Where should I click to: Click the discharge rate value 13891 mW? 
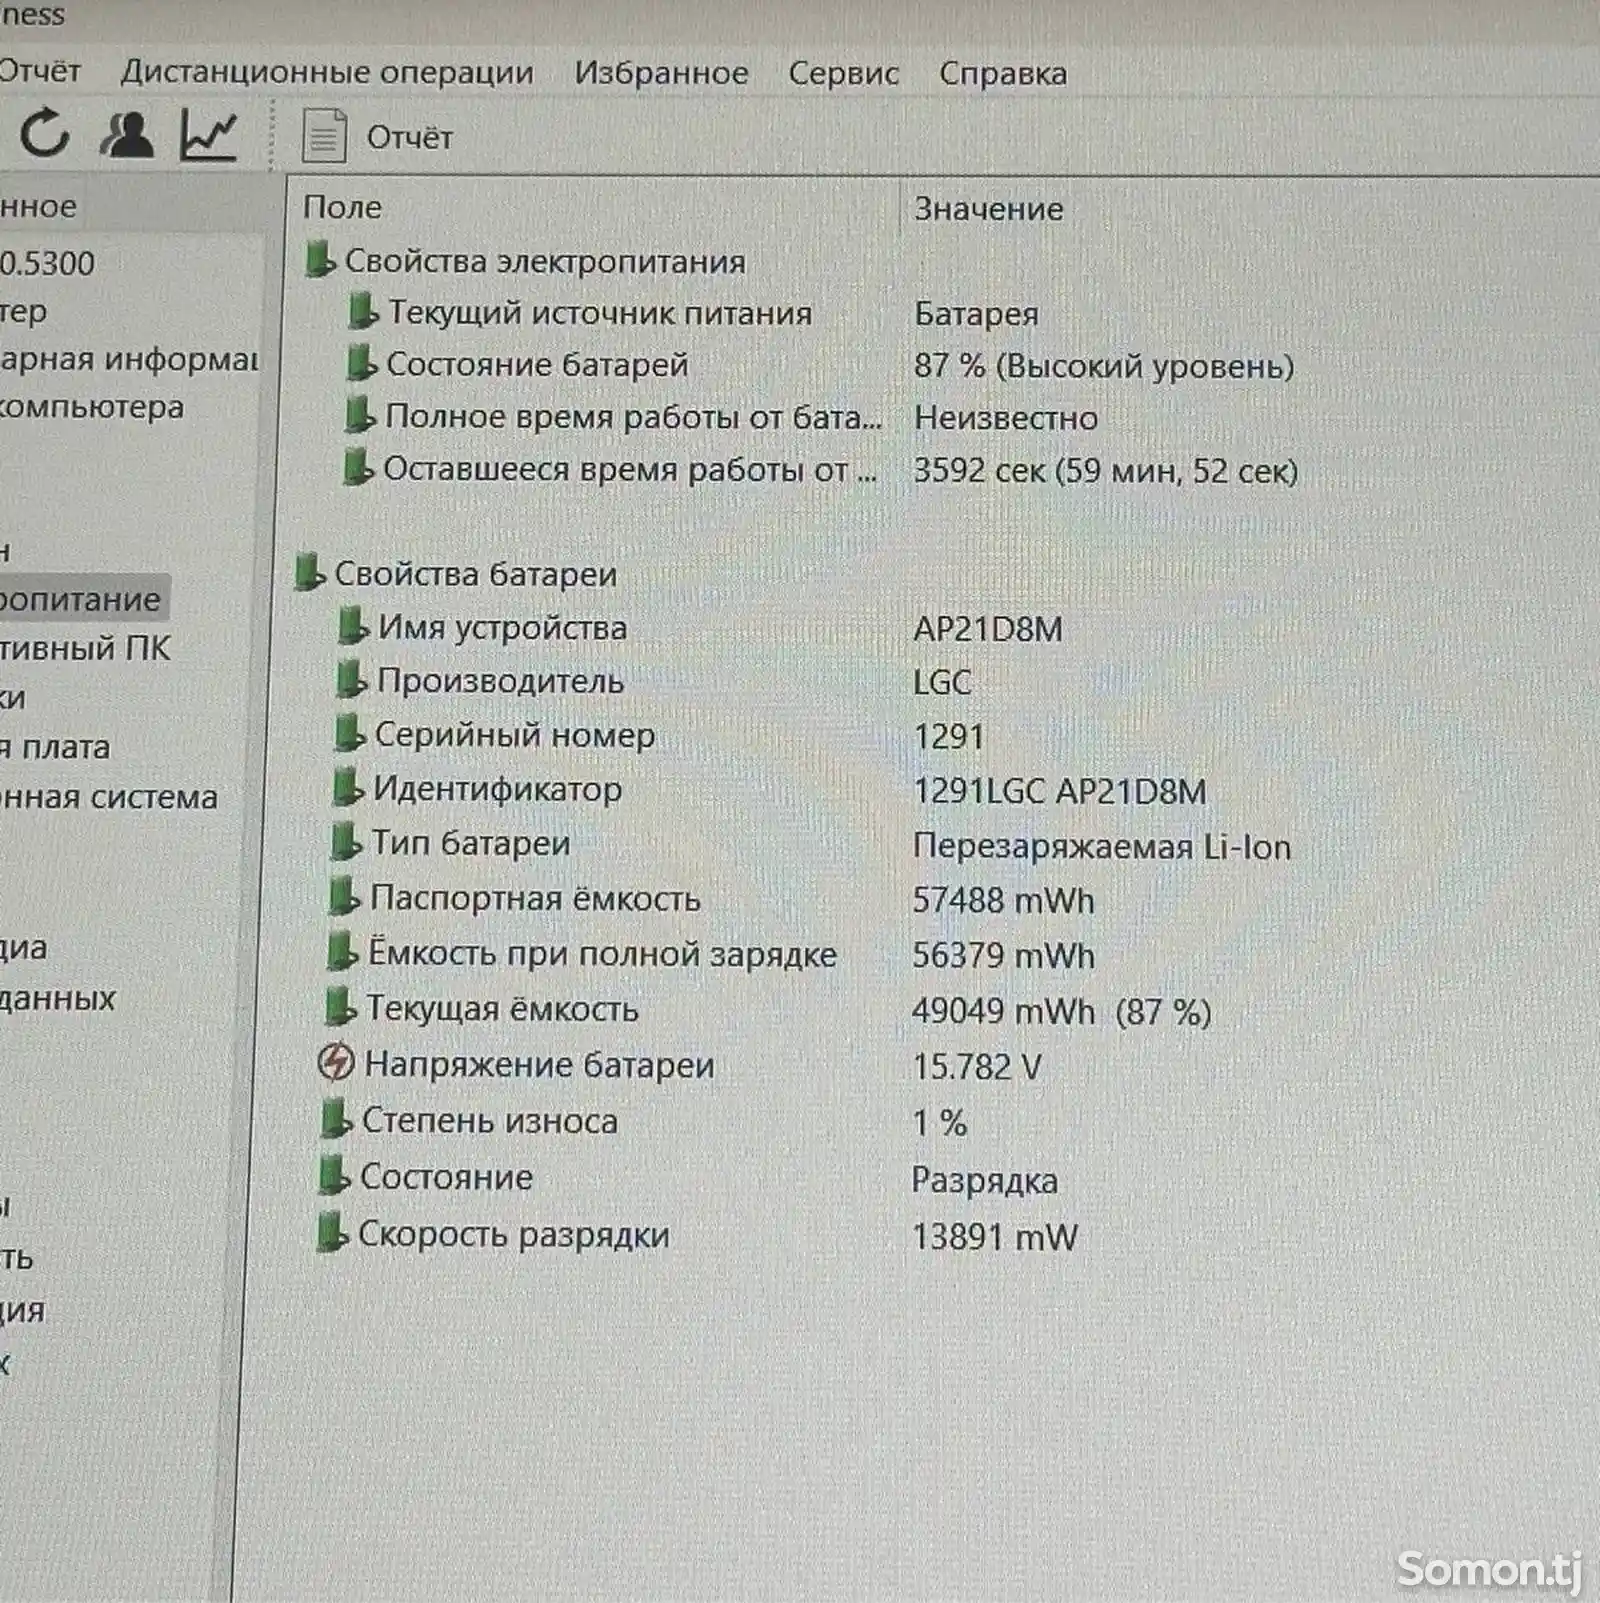[x=994, y=1238]
